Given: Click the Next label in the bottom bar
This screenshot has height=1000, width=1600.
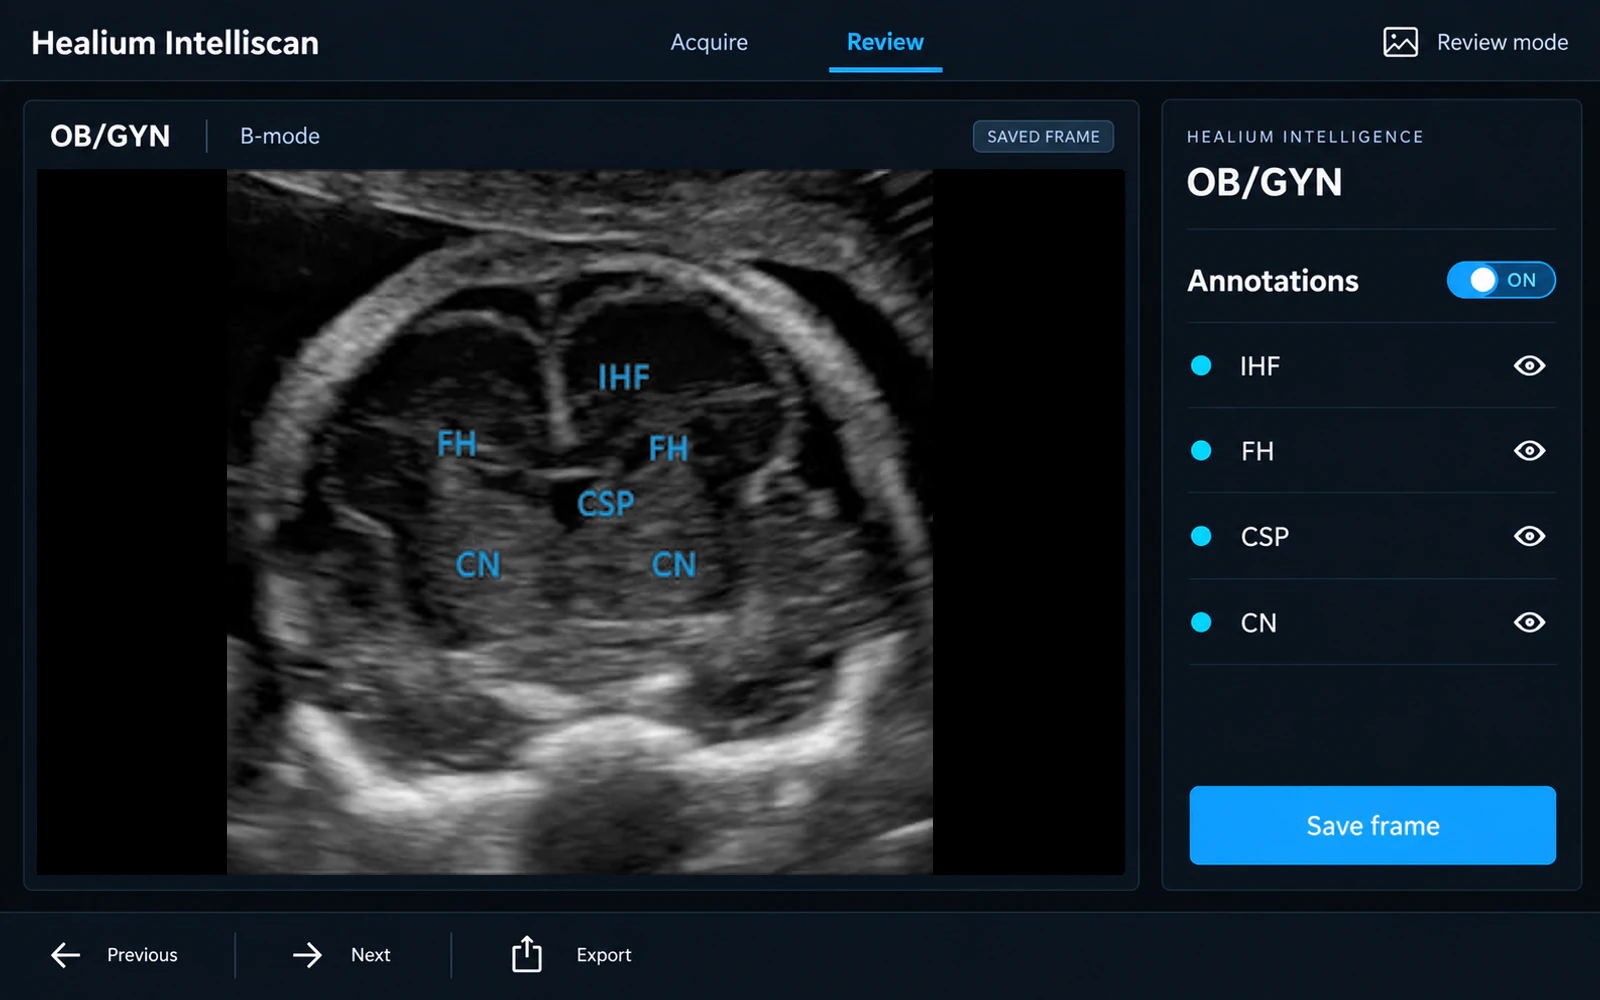Looking at the screenshot, I should (370, 955).
